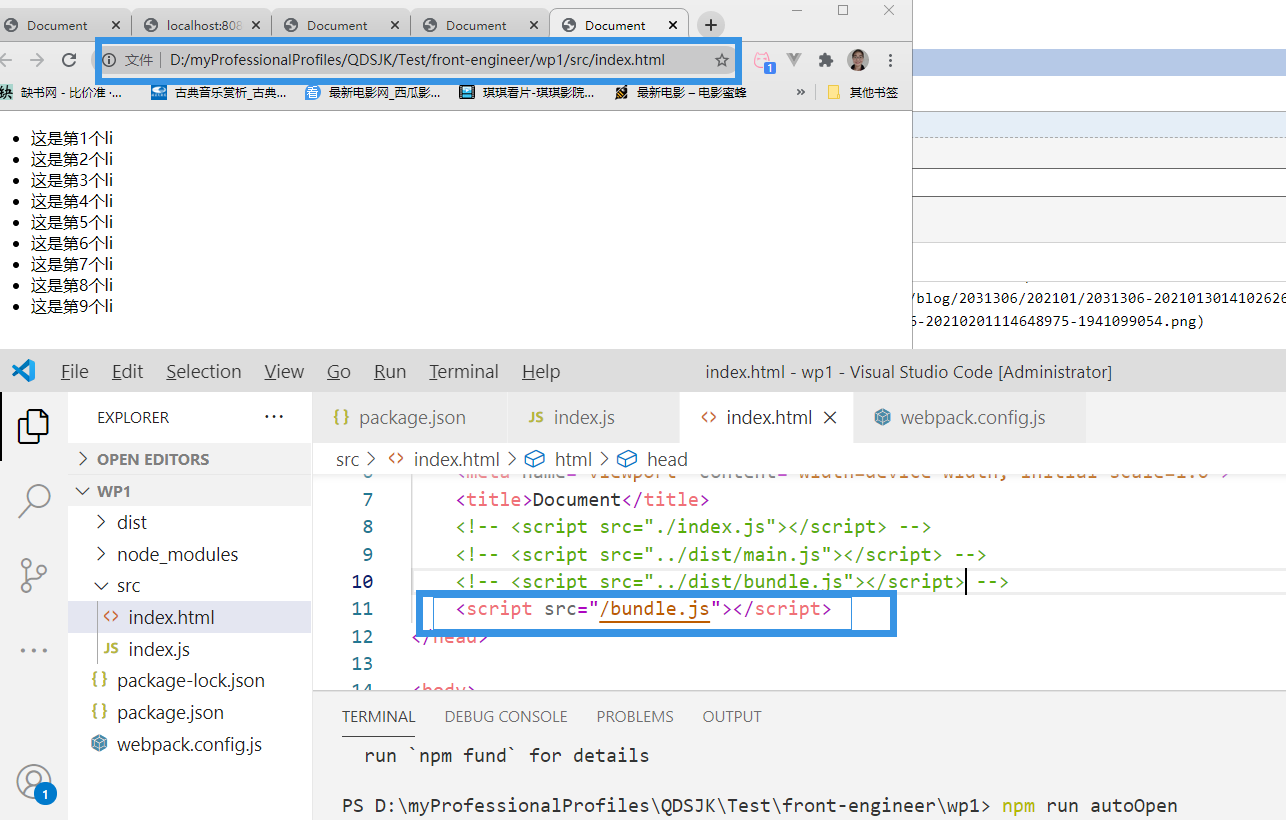The height and width of the screenshot is (820, 1286).
Task: Open the Chrome Extensions puzzle menu
Action: point(826,60)
